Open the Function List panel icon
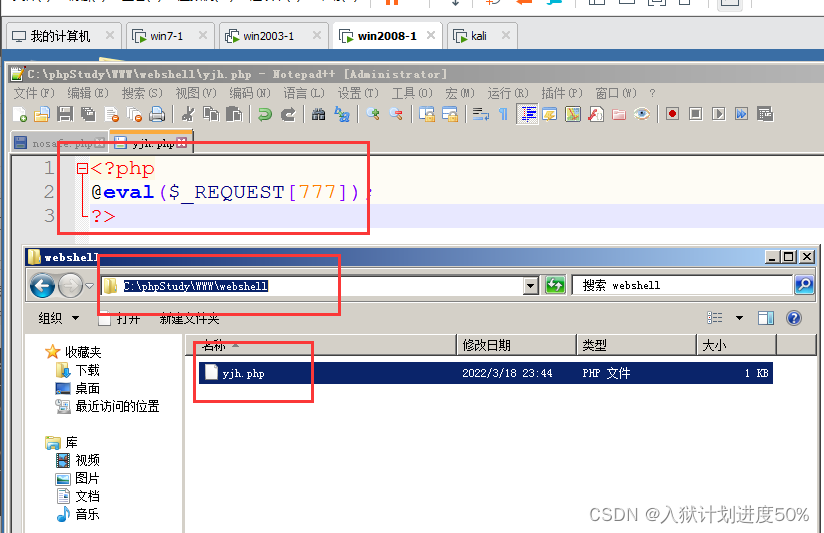Screen dimensions: 824x533 [596, 114]
